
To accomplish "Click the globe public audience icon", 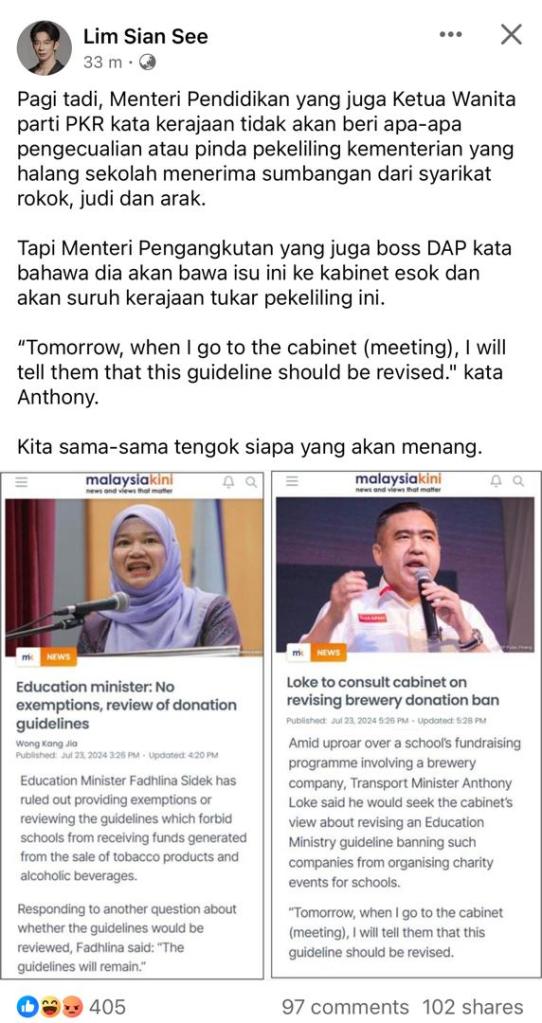I will [148, 63].
